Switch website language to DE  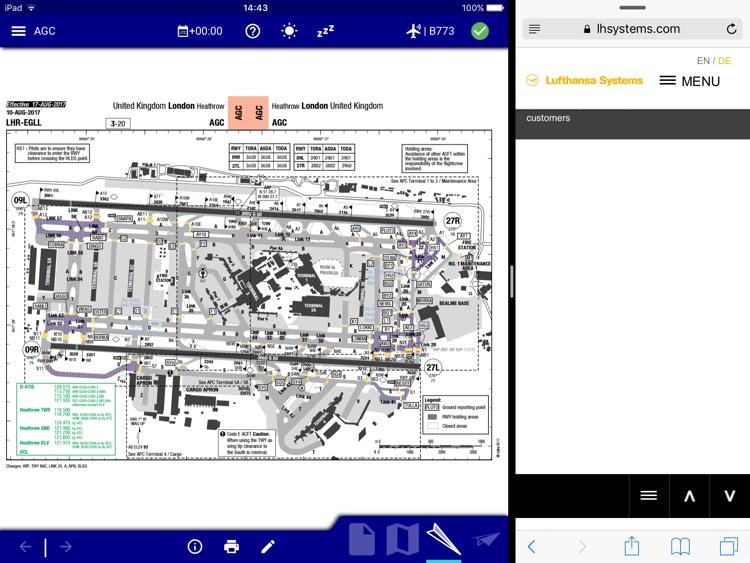point(724,61)
